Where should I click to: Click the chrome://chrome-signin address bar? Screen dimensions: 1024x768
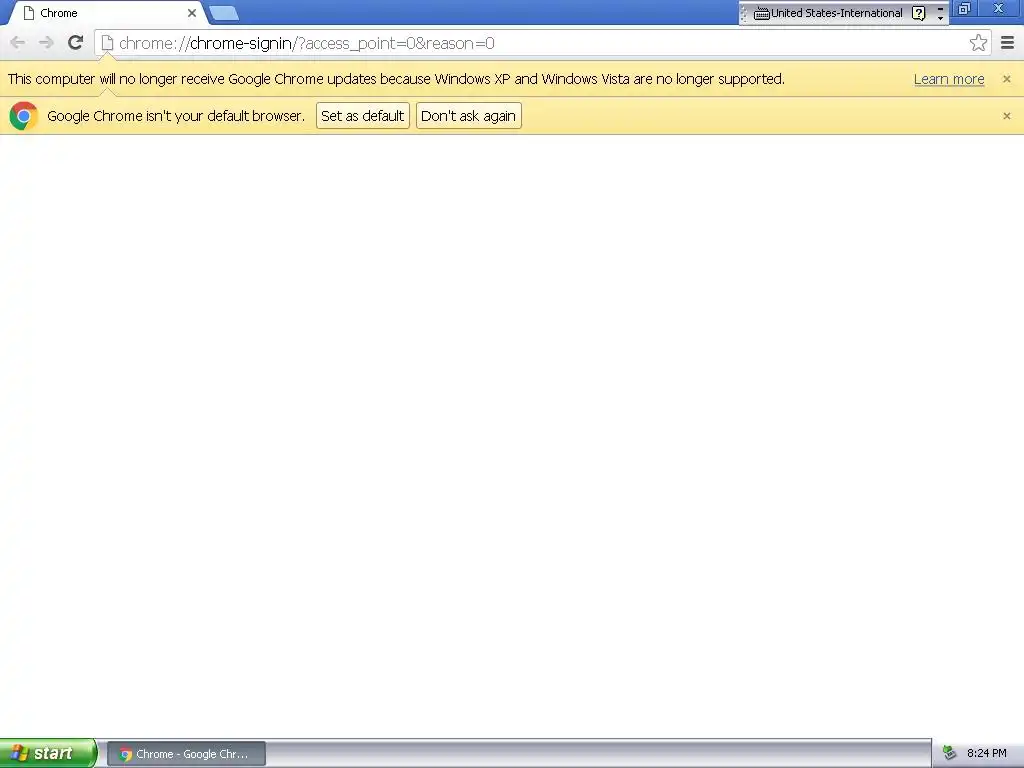(542, 43)
